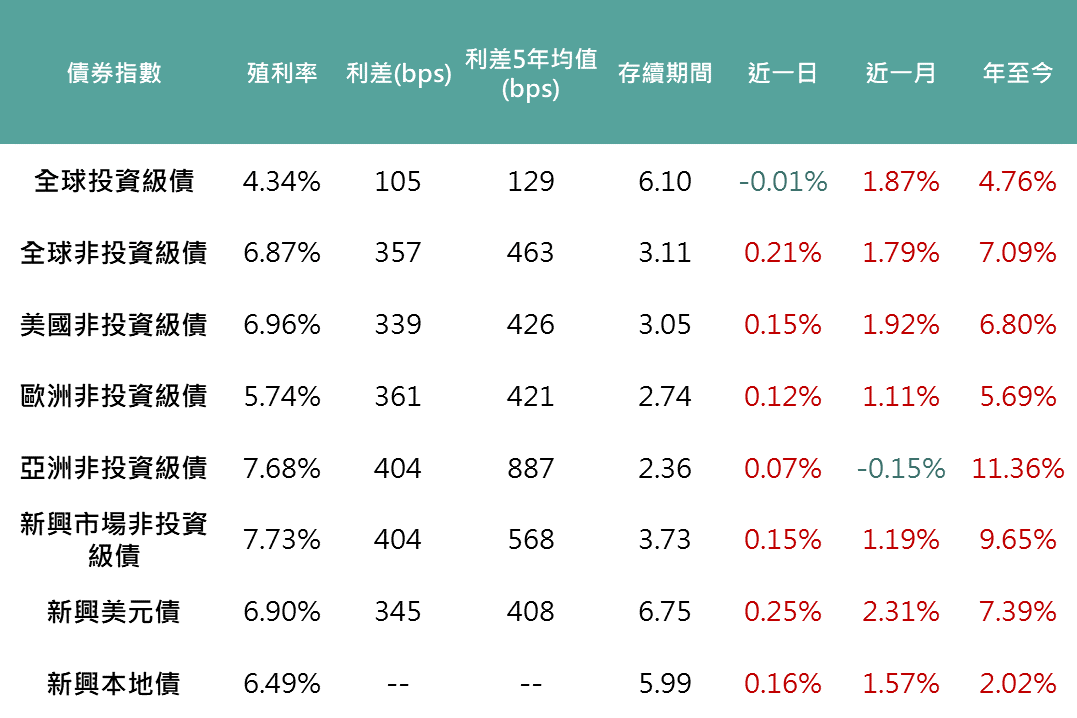Select the 亞洲非投資級債 row label
This screenshot has height=718, width=1077.
[x=113, y=468]
